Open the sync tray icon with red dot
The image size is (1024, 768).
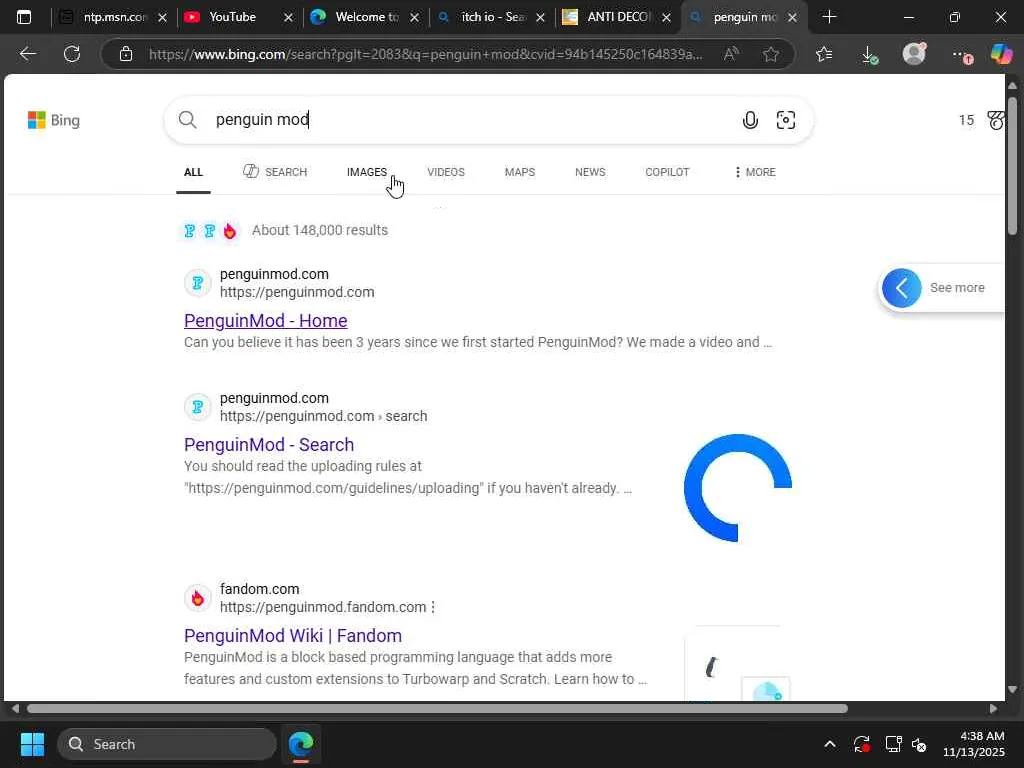tap(861, 744)
